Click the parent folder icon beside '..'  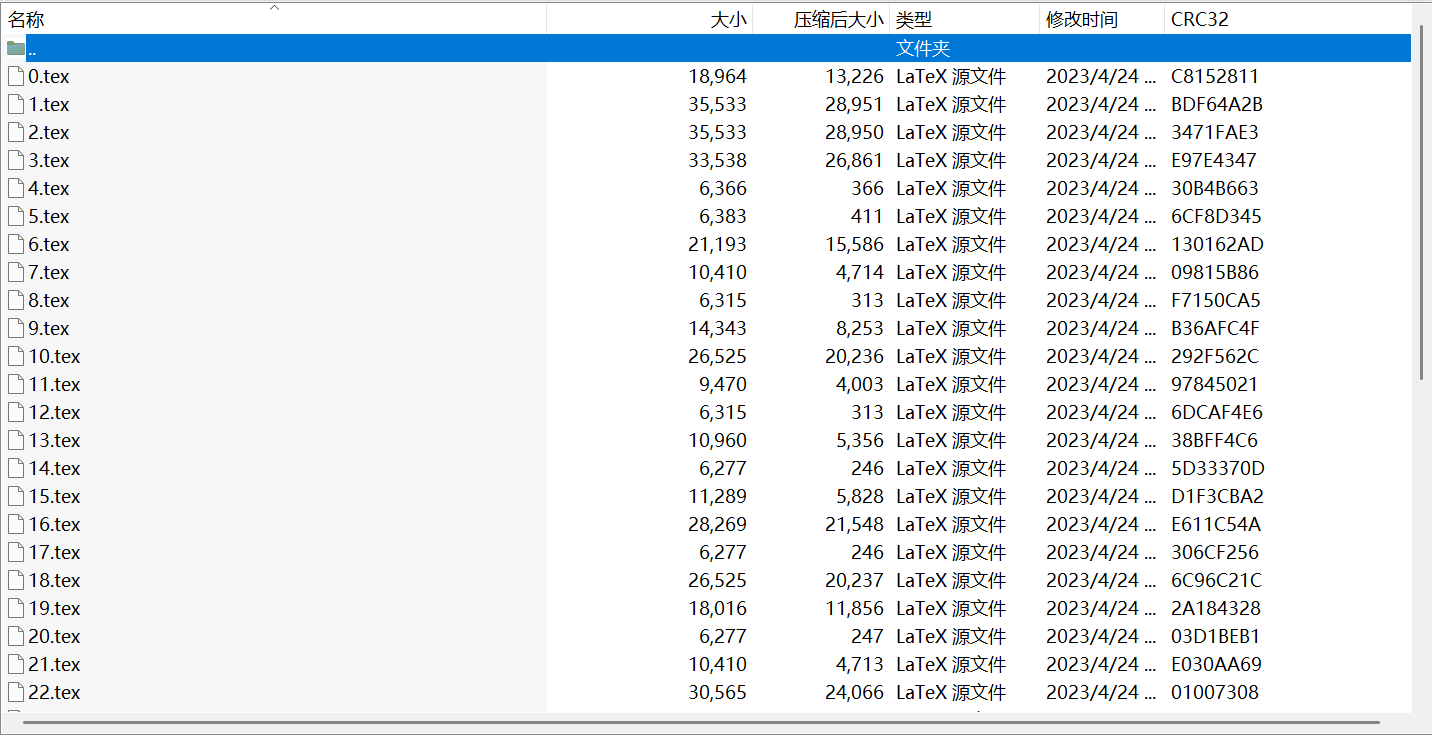coord(16,48)
